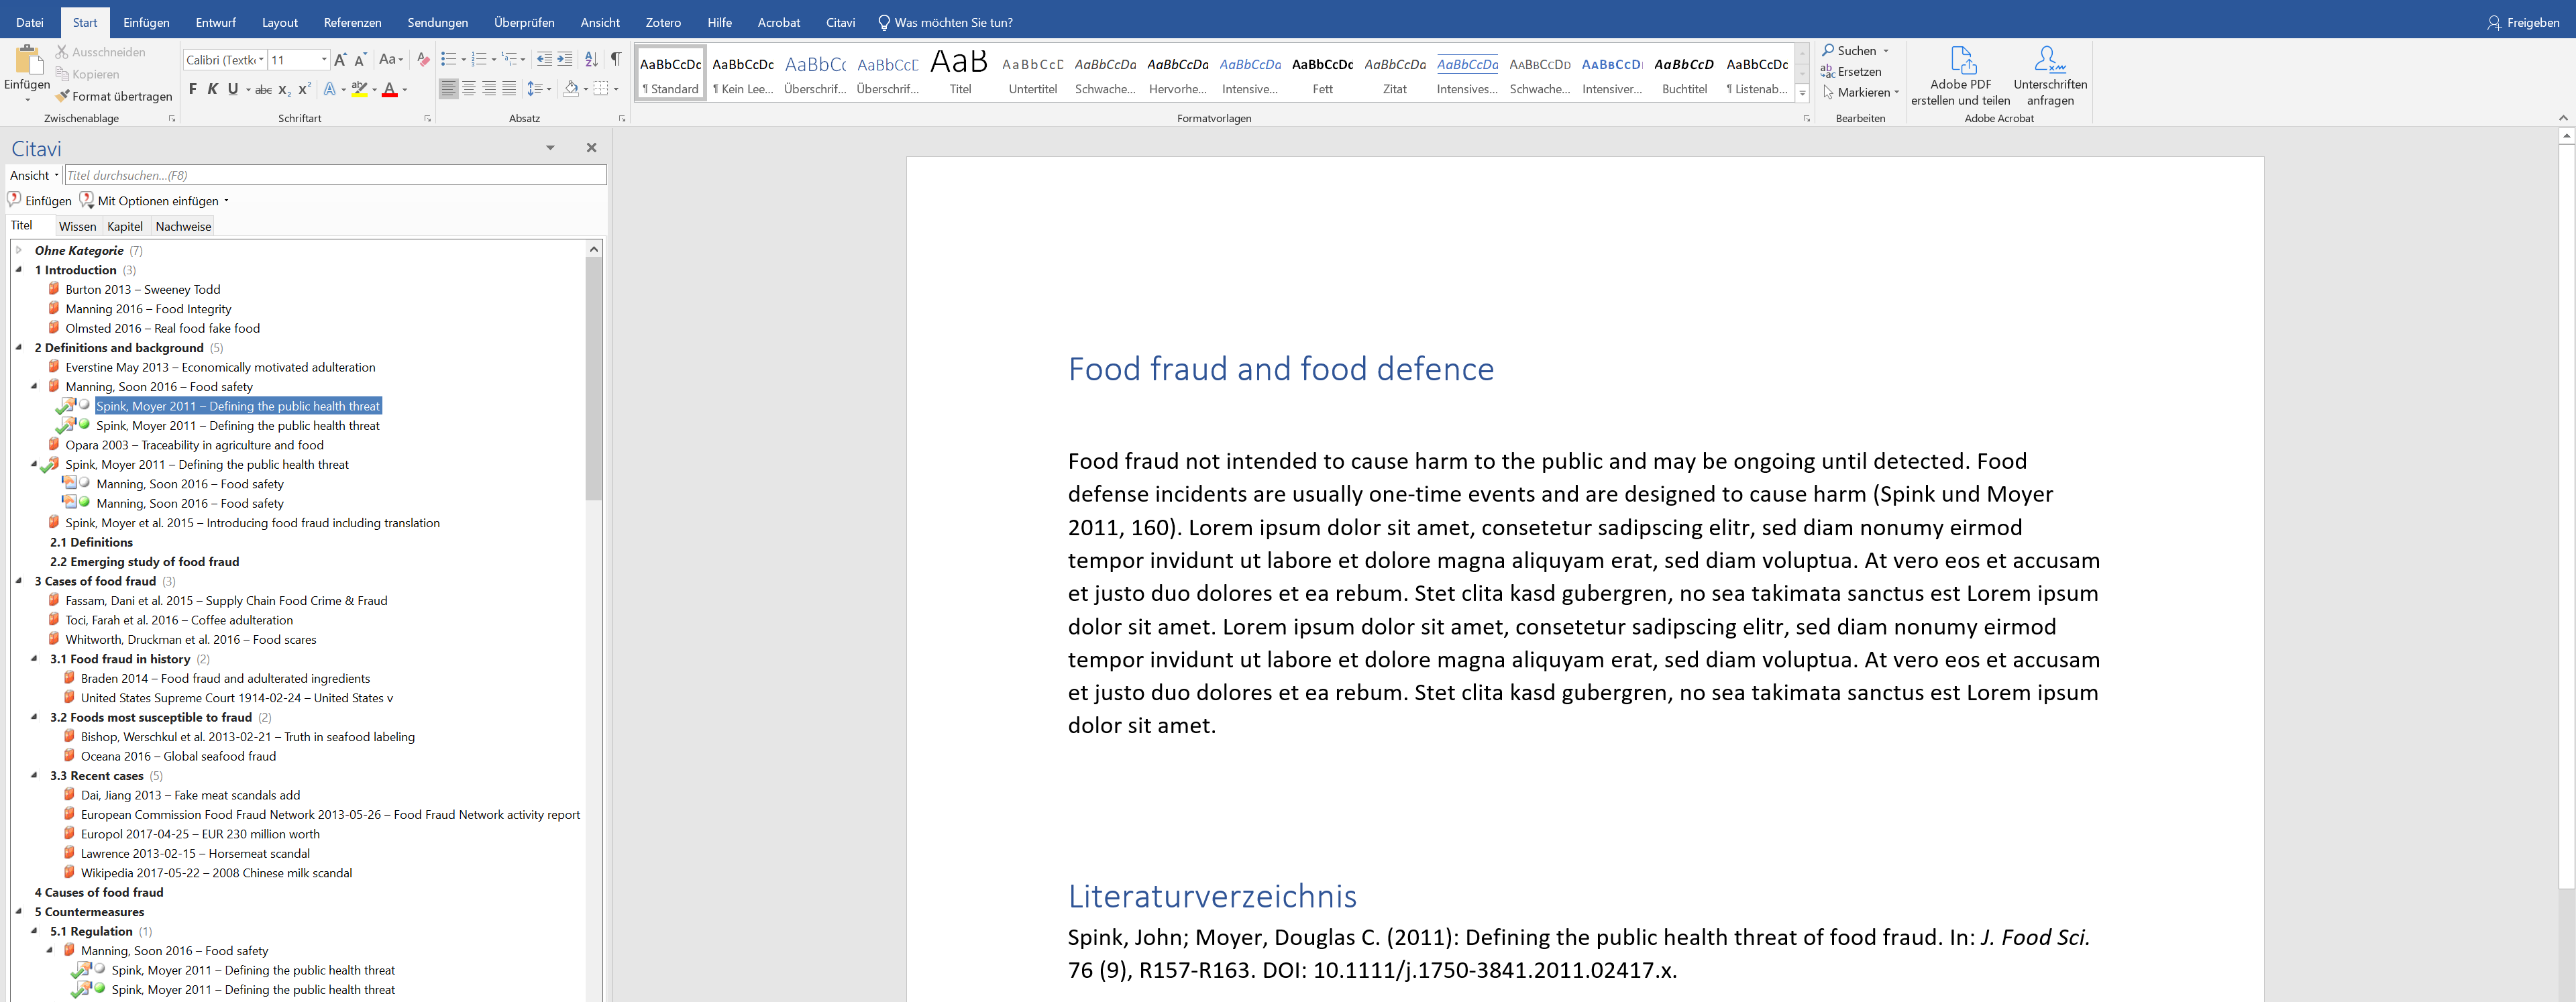Image resolution: width=2576 pixels, height=1002 pixels.
Task: Open Mit Optionen einfügen dropdown
Action: point(226,201)
